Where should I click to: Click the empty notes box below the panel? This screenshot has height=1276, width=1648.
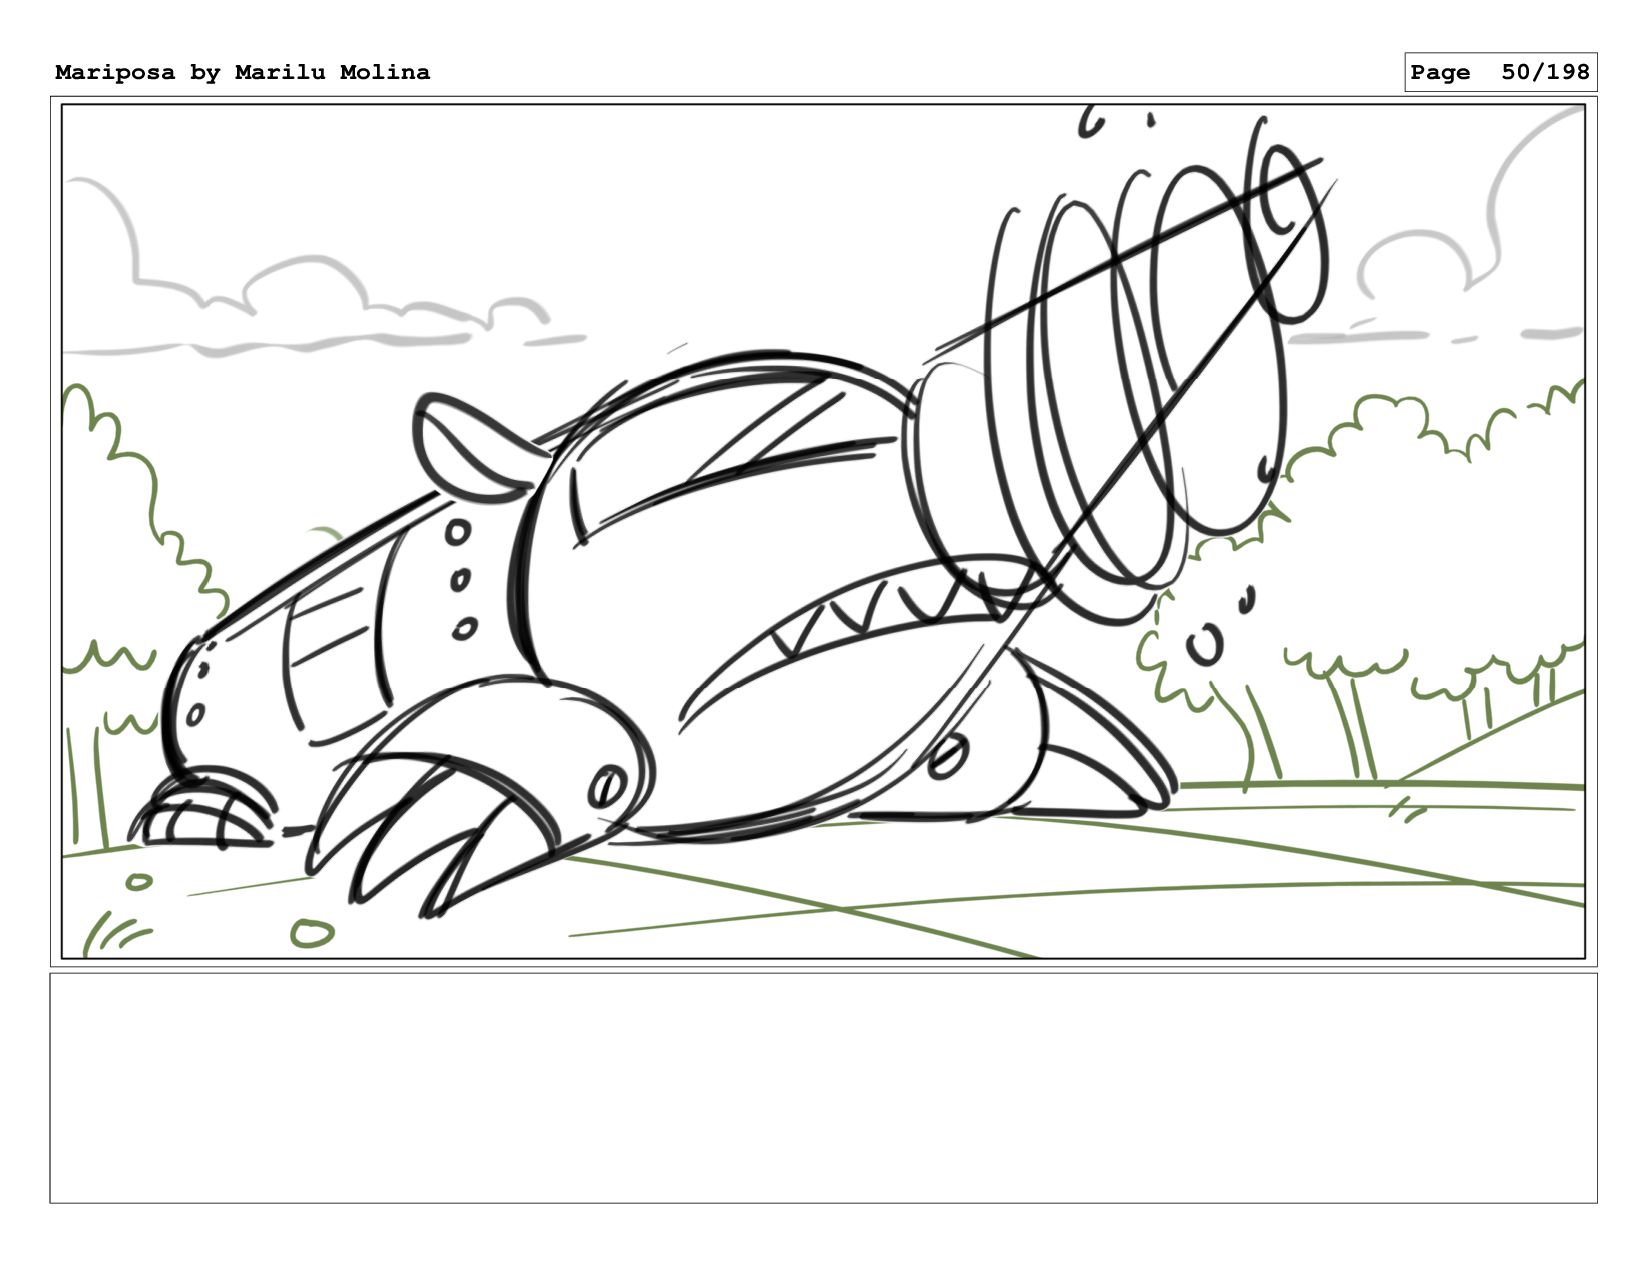(x=823, y=1088)
